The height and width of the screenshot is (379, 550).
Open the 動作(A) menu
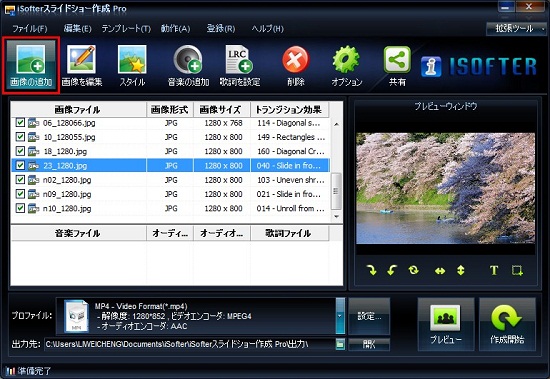175,28
